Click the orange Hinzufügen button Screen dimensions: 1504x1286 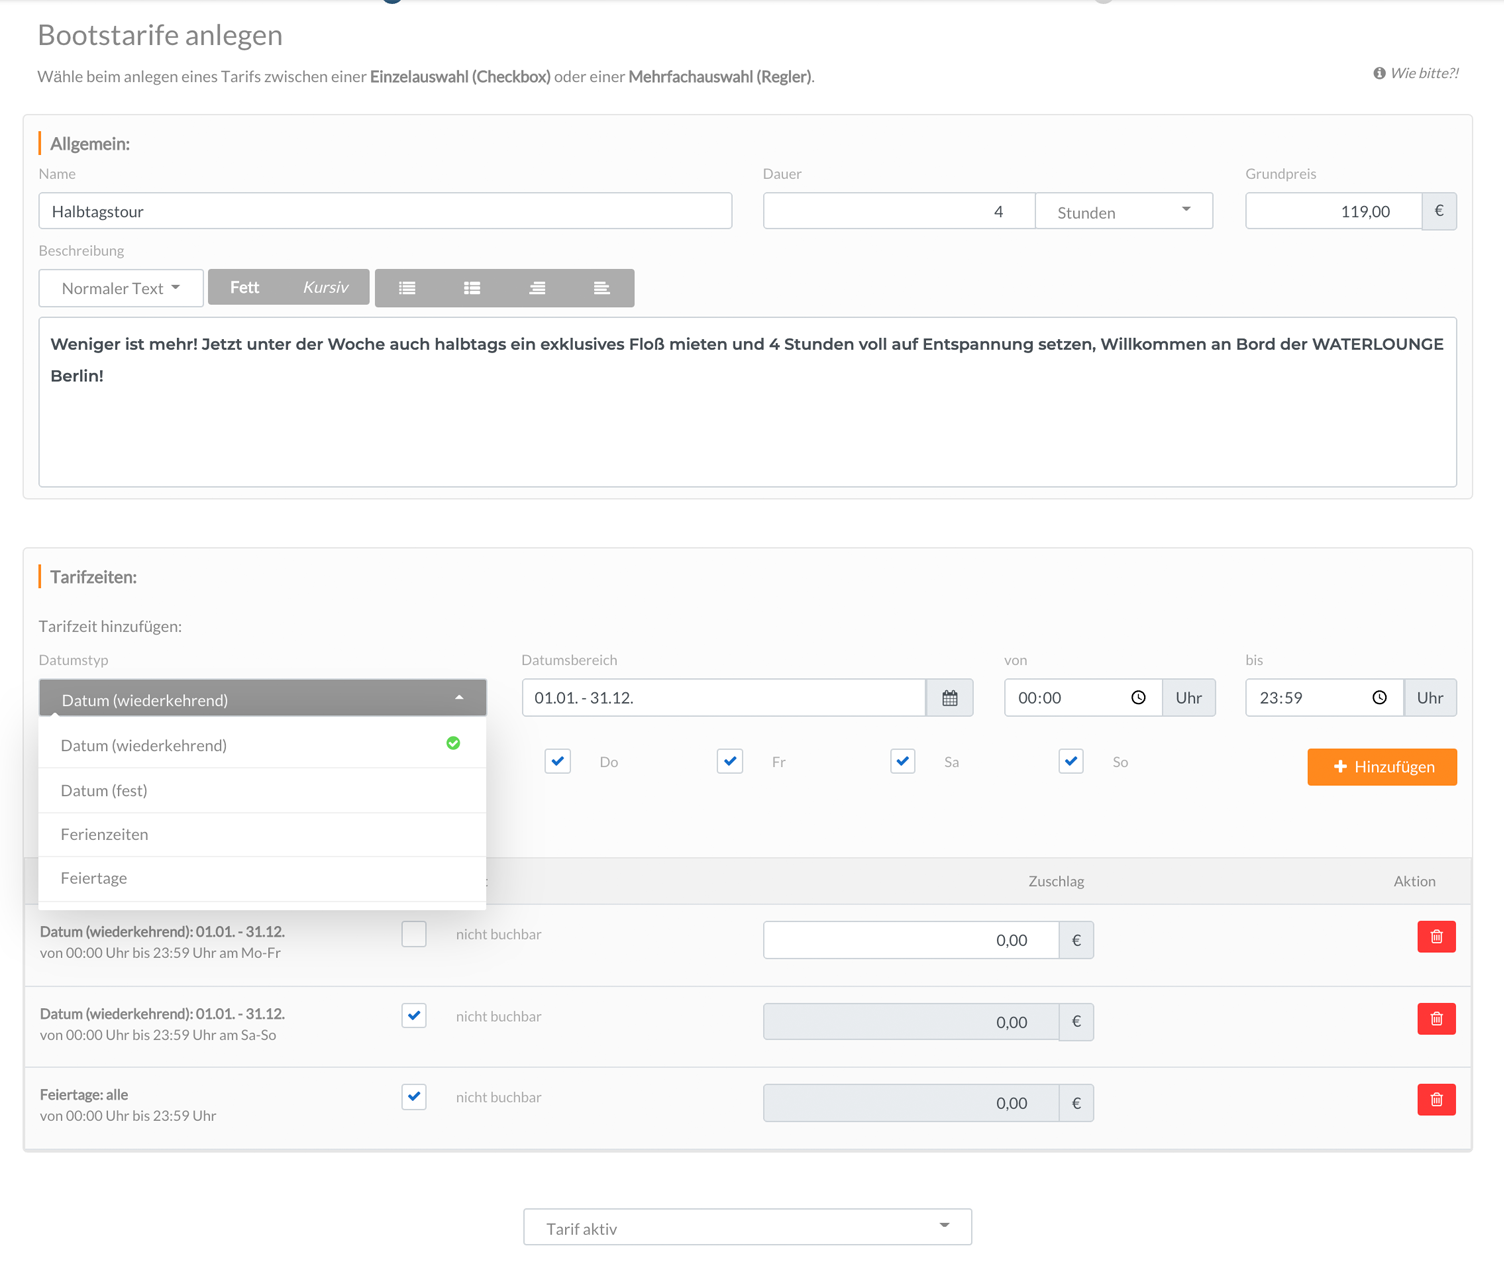(x=1381, y=767)
